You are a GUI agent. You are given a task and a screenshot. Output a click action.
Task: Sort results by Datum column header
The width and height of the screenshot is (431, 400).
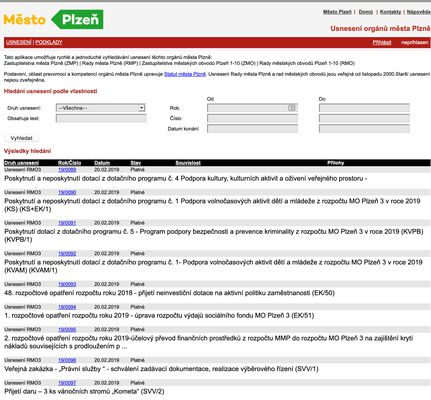(102, 163)
